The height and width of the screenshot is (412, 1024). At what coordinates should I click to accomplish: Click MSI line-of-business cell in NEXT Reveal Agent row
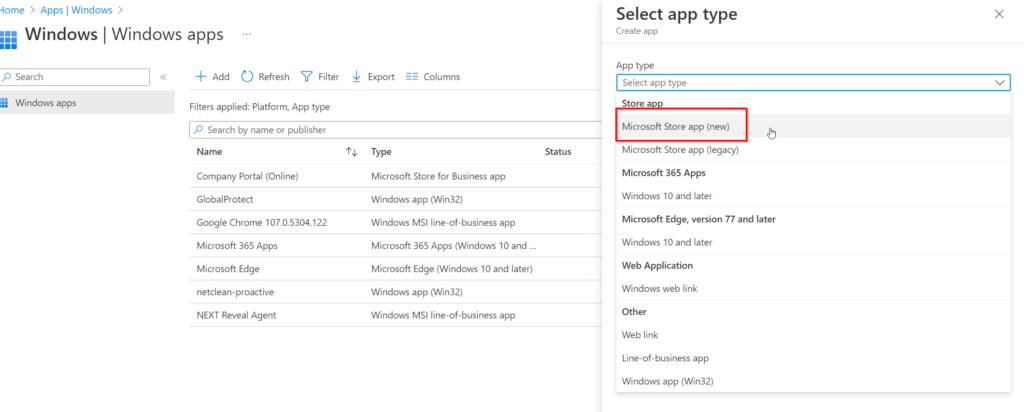443,315
